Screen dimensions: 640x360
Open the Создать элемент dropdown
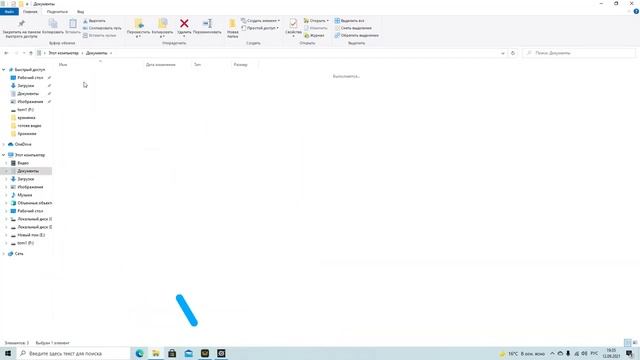260,21
